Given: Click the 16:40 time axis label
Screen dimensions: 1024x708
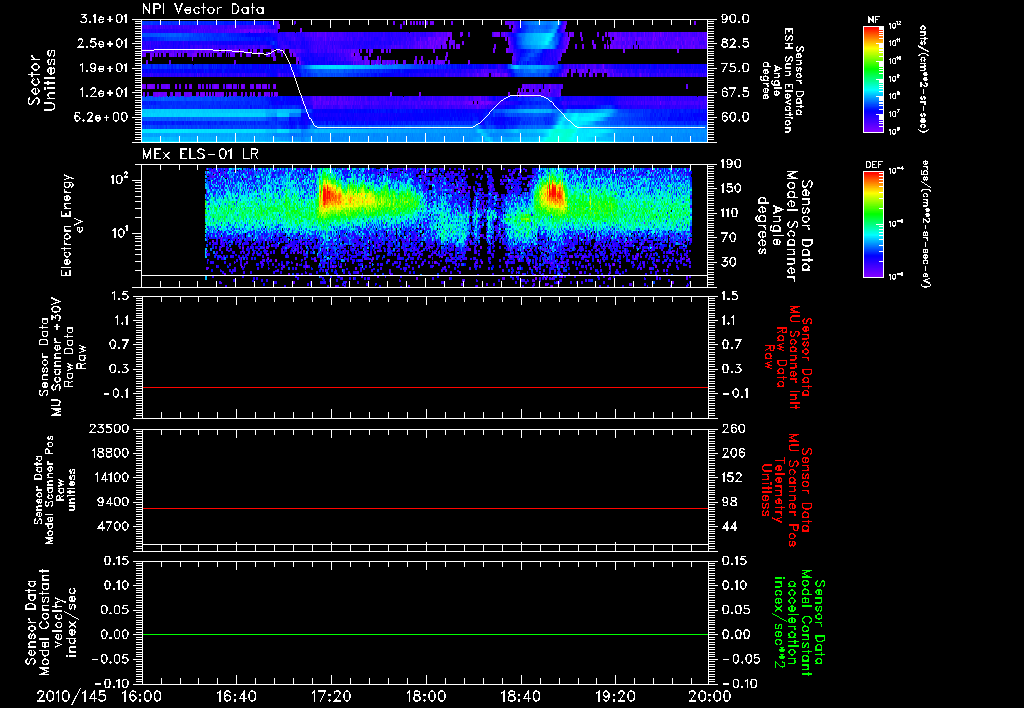Looking at the screenshot, I should (236, 696).
